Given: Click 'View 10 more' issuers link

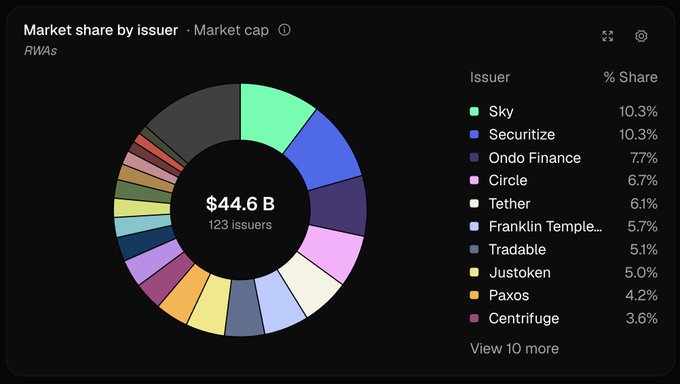Looking at the screenshot, I should click(x=514, y=348).
